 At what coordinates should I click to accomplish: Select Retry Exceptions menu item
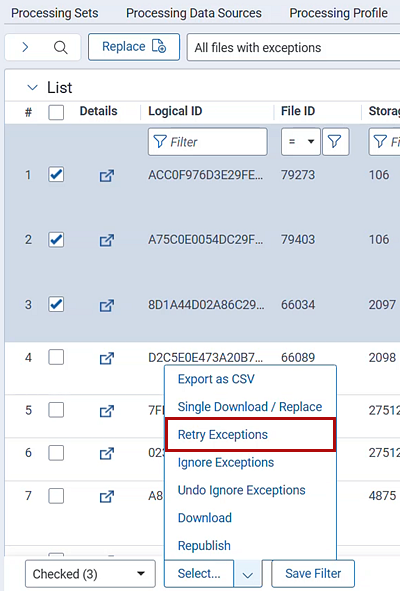[x=250, y=435]
